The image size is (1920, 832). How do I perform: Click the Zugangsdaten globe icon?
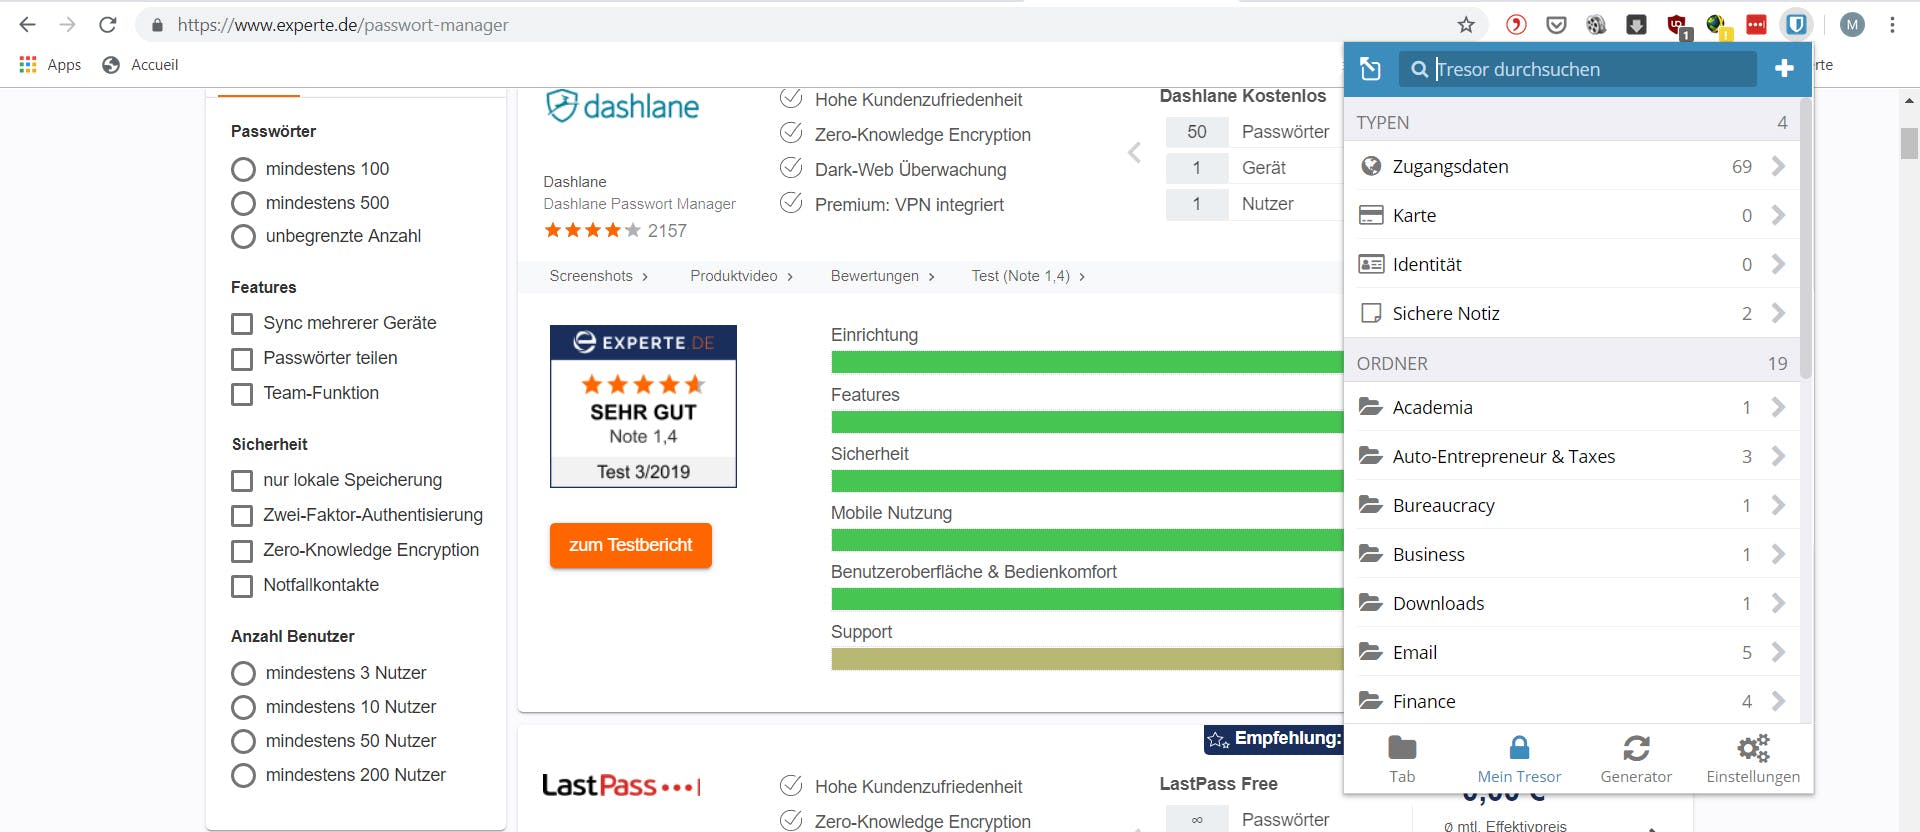click(1371, 166)
